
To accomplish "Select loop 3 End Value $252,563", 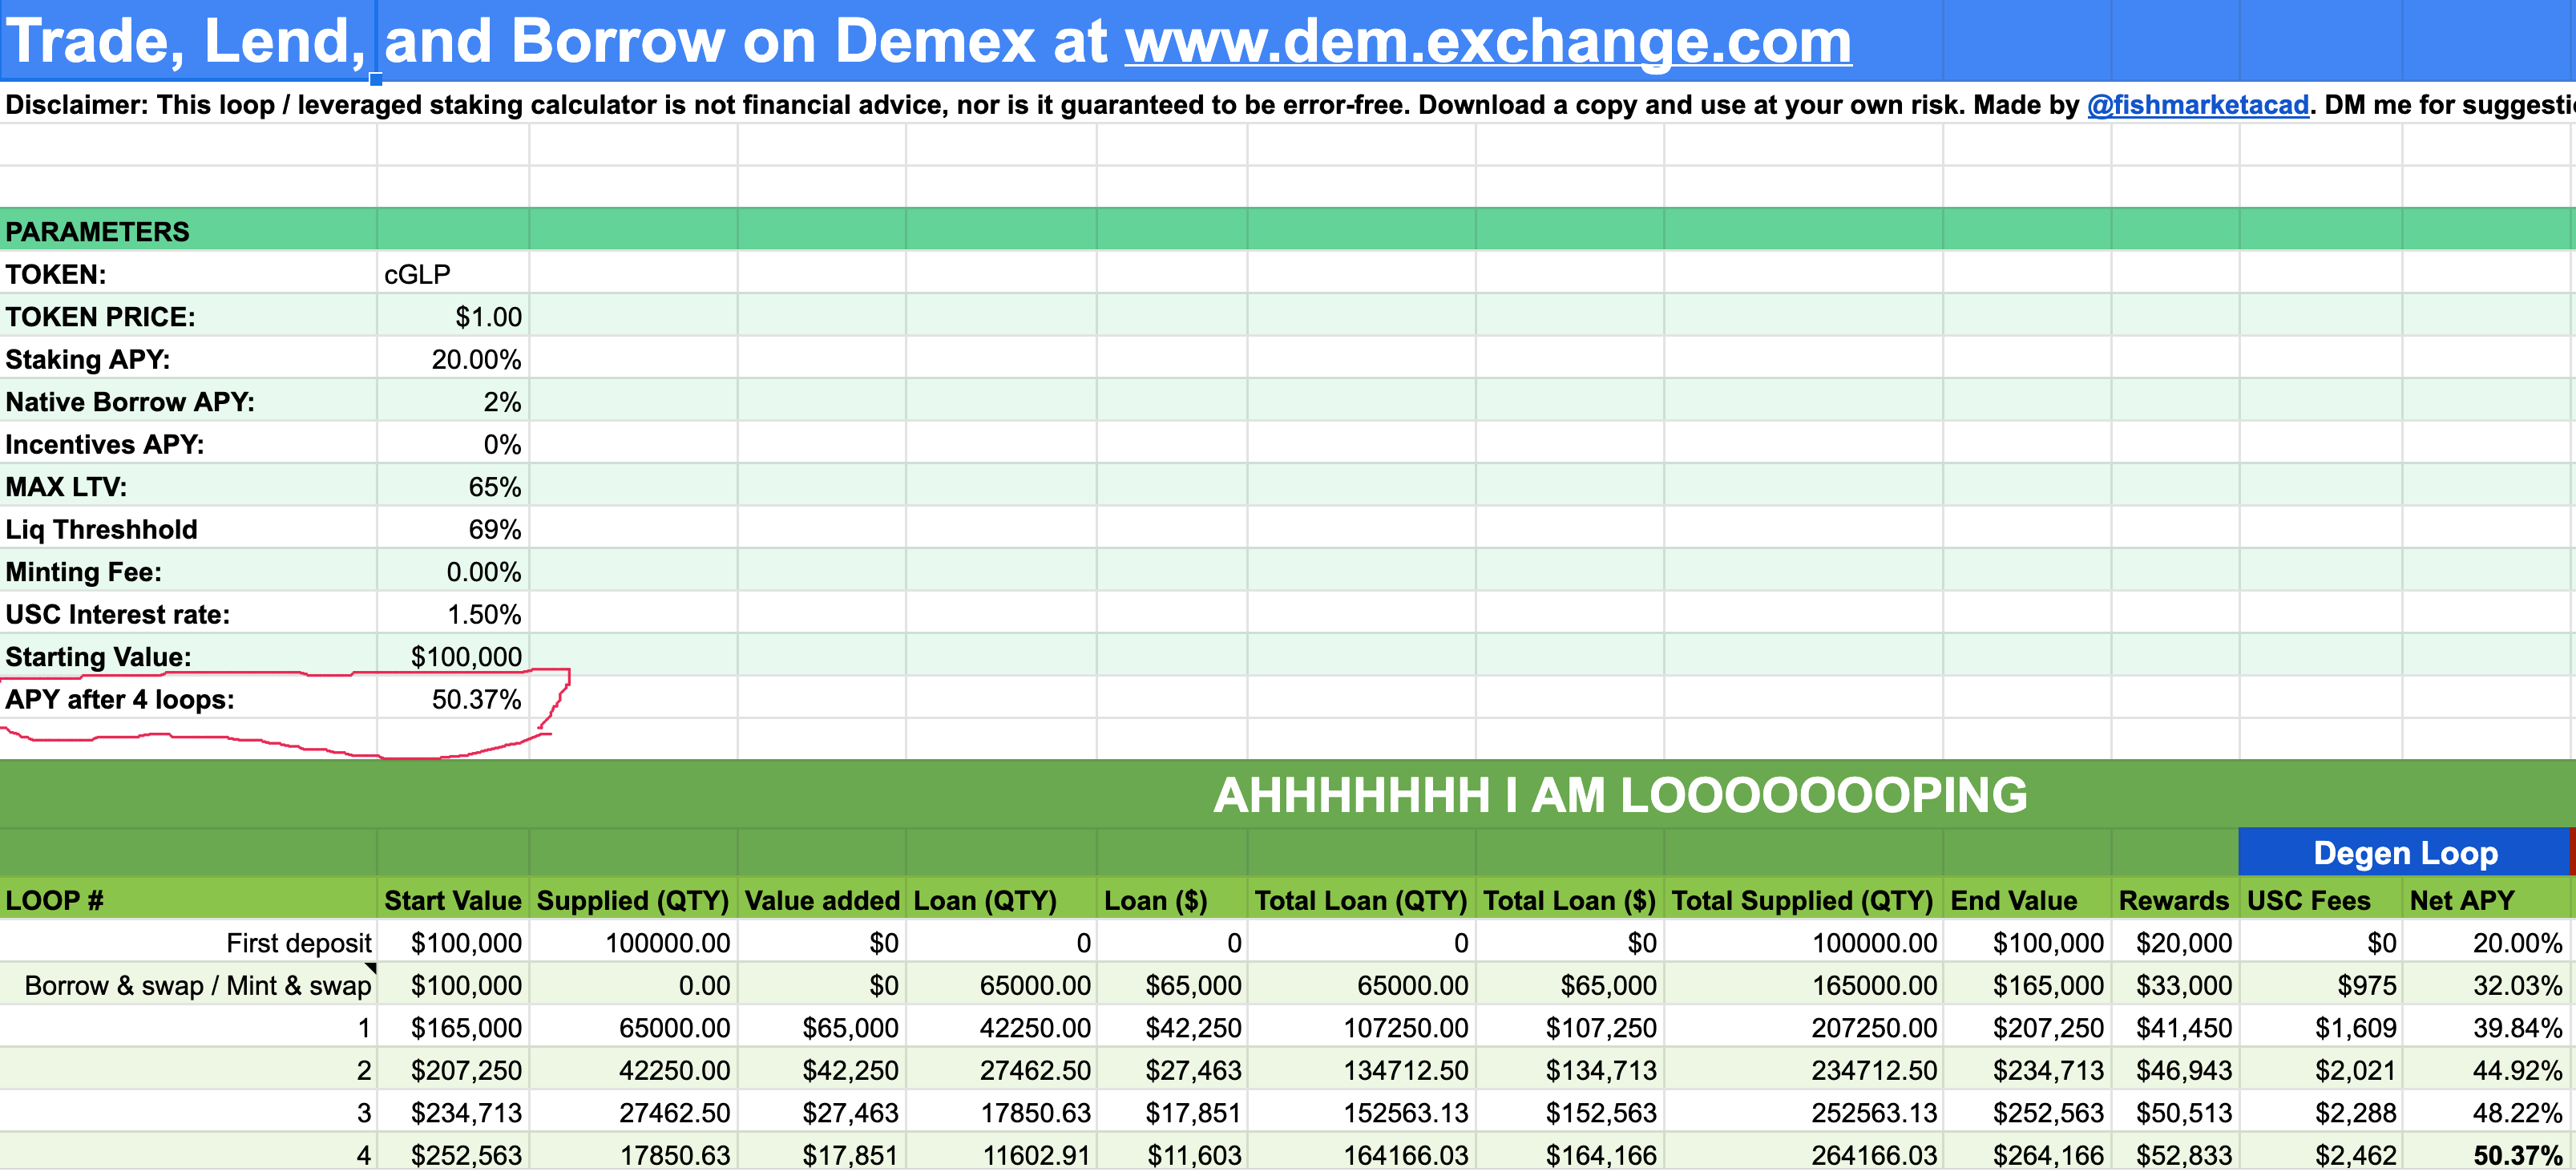I will coord(2027,1113).
